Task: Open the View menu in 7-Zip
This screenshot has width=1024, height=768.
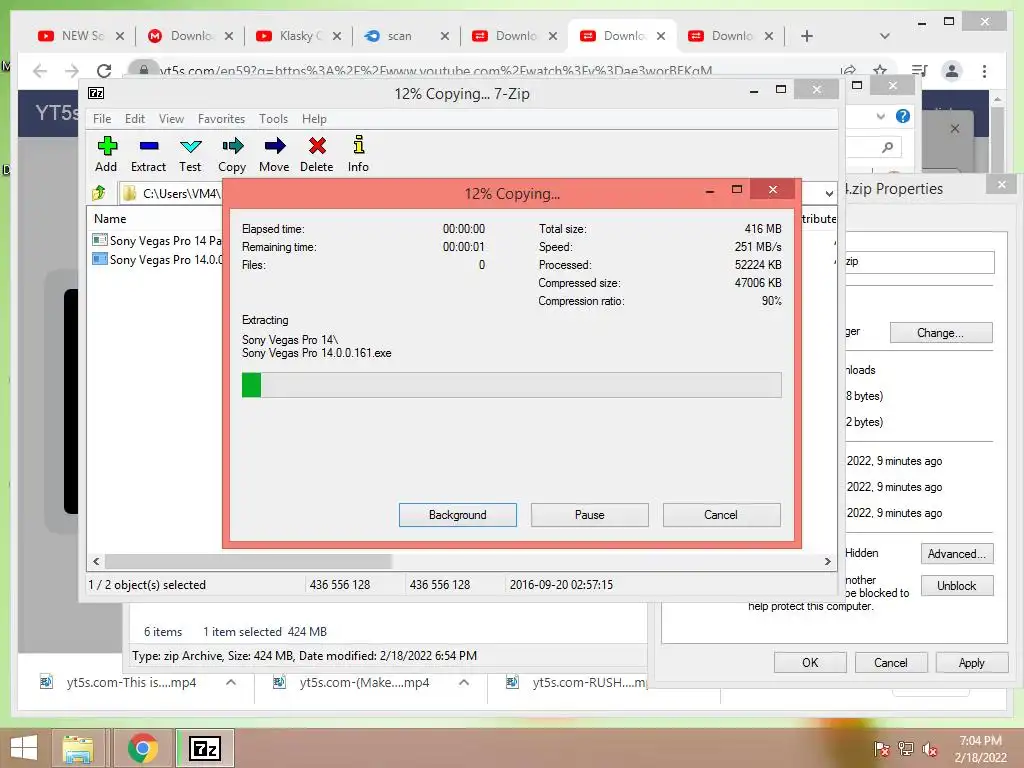Action: point(171,119)
